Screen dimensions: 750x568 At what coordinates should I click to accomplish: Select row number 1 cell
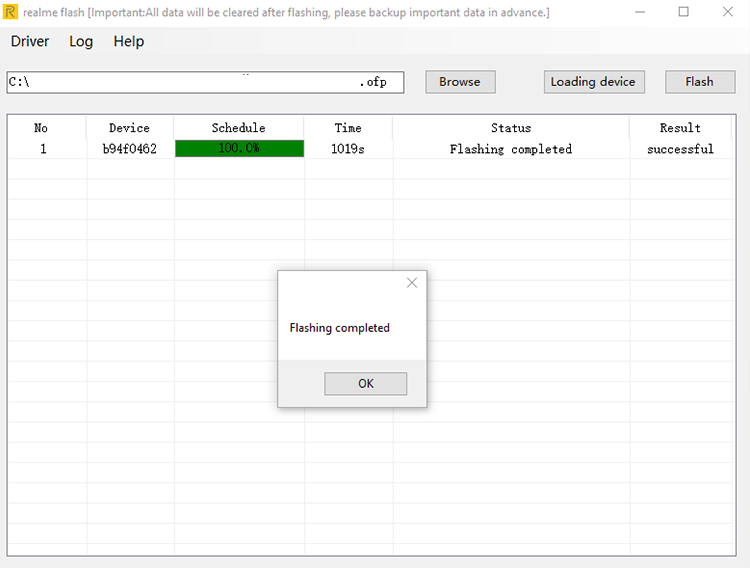pyautogui.click(x=43, y=149)
